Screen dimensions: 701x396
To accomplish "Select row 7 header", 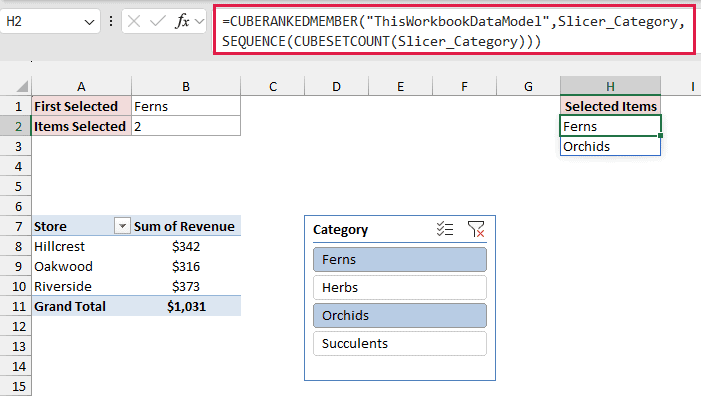I will (x=16, y=226).
